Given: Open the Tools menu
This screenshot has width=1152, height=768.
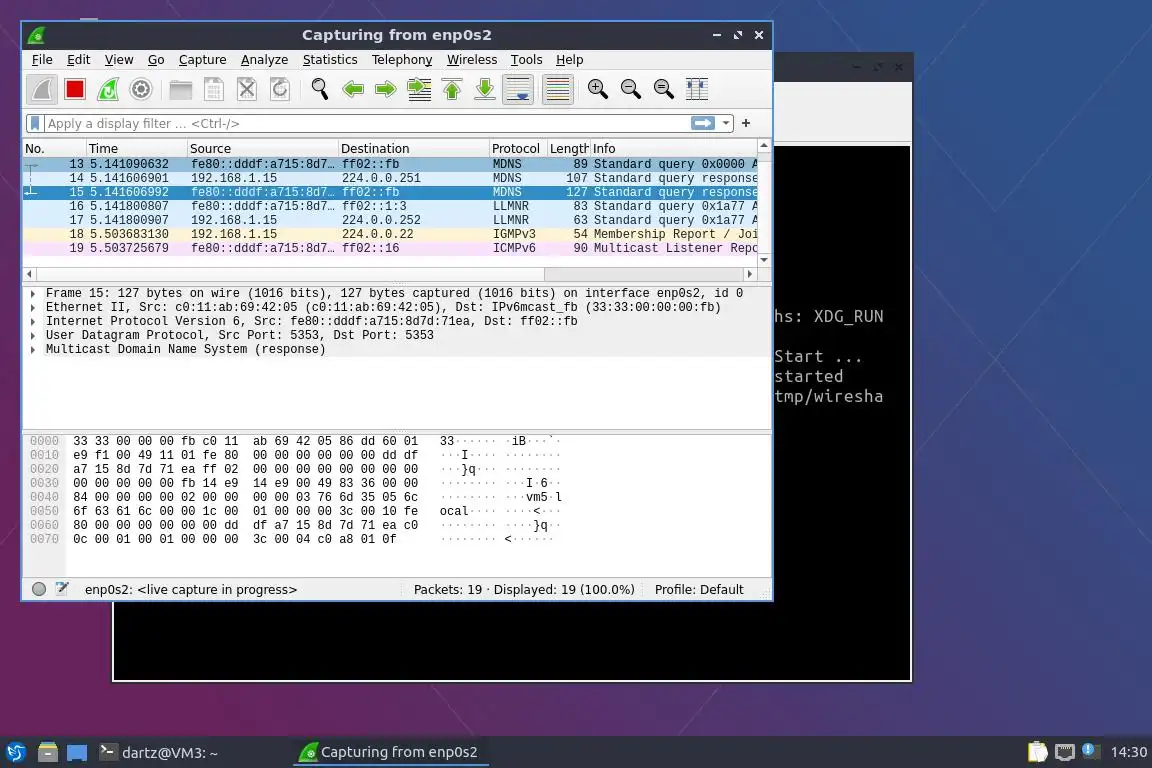Looking at the screenshot, I should tap(526, 60).
